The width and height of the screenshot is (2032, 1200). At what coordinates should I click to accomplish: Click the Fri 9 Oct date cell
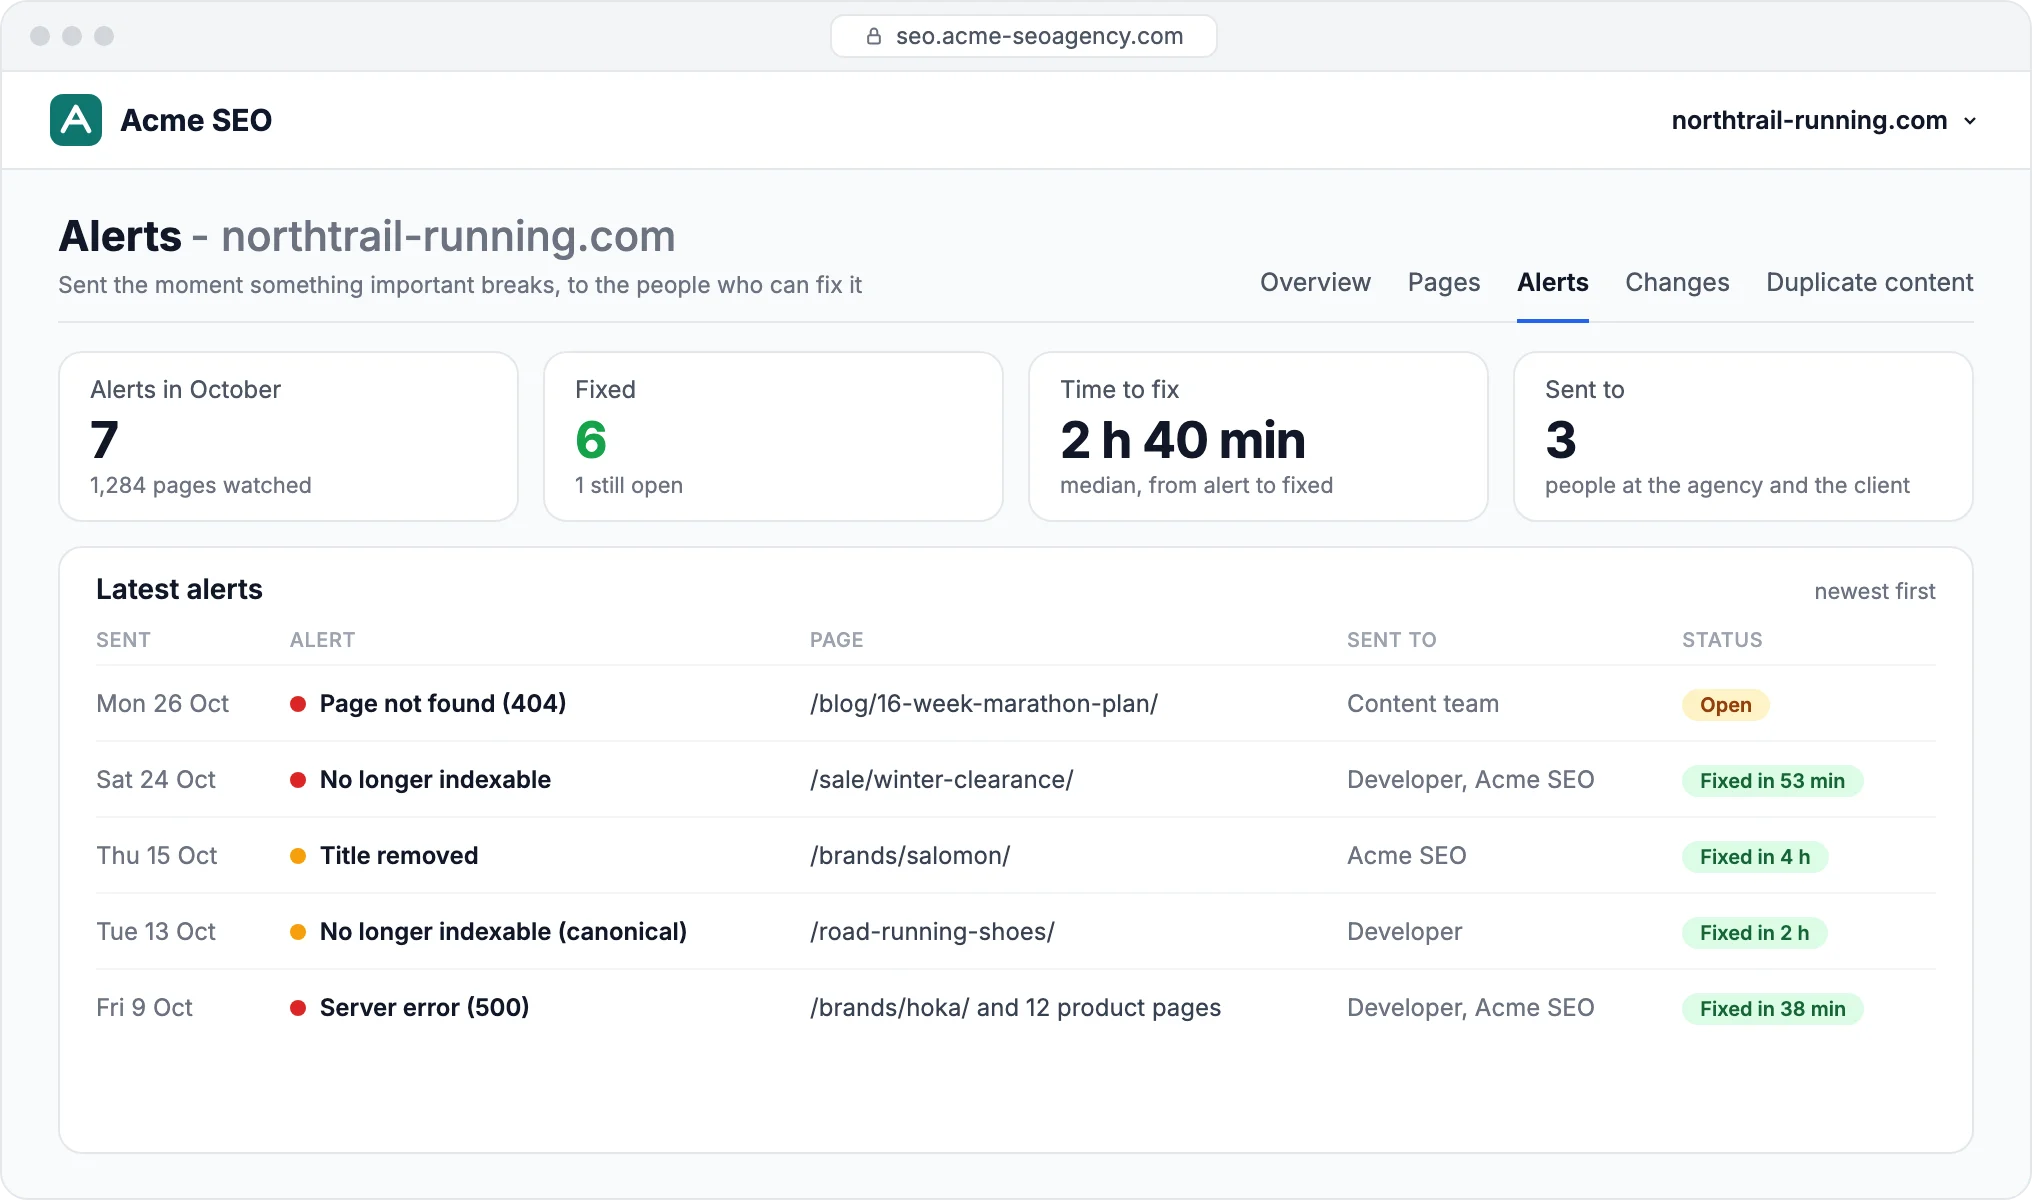(145, 1008)
